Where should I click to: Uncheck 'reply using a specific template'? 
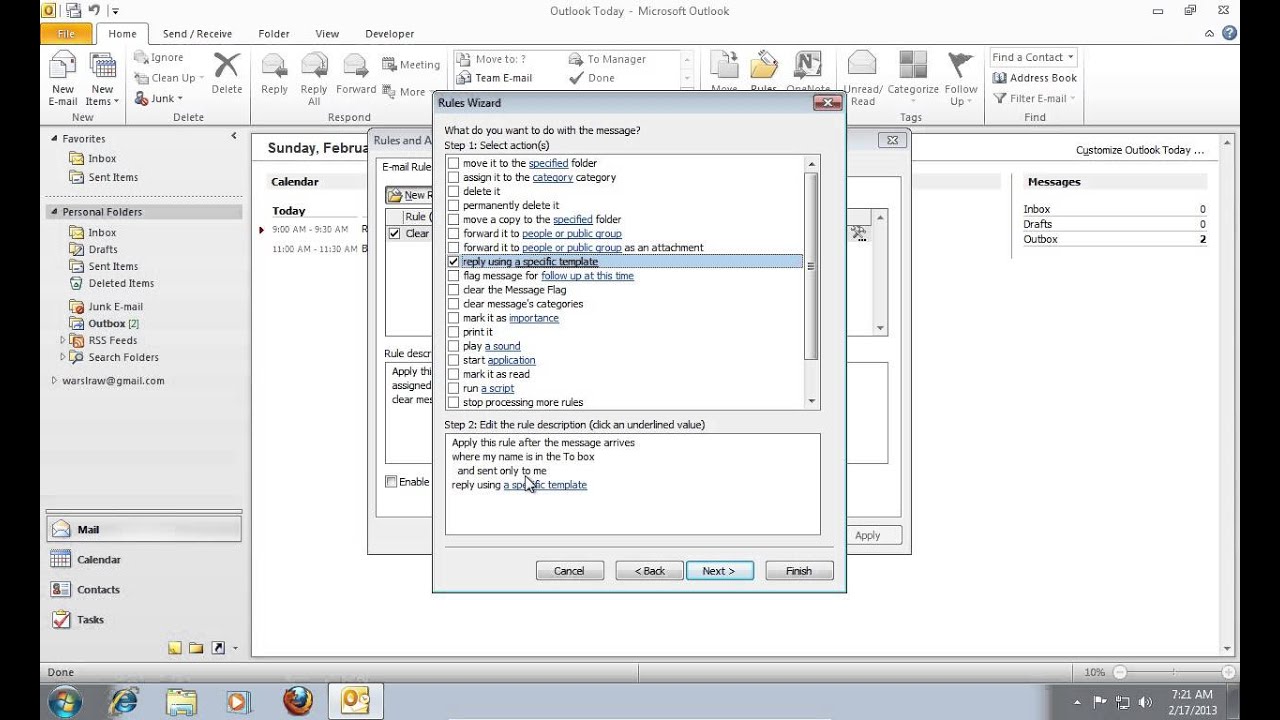pos(453,262)
